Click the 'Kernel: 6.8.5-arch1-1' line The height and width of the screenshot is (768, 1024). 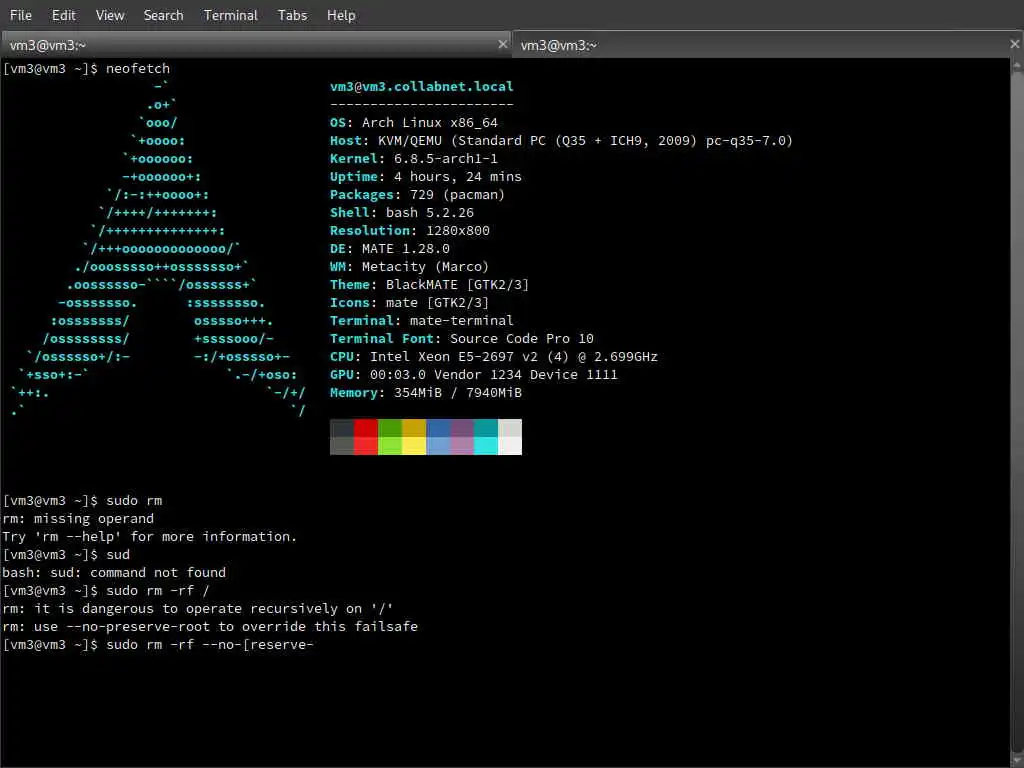click(414, 158)
